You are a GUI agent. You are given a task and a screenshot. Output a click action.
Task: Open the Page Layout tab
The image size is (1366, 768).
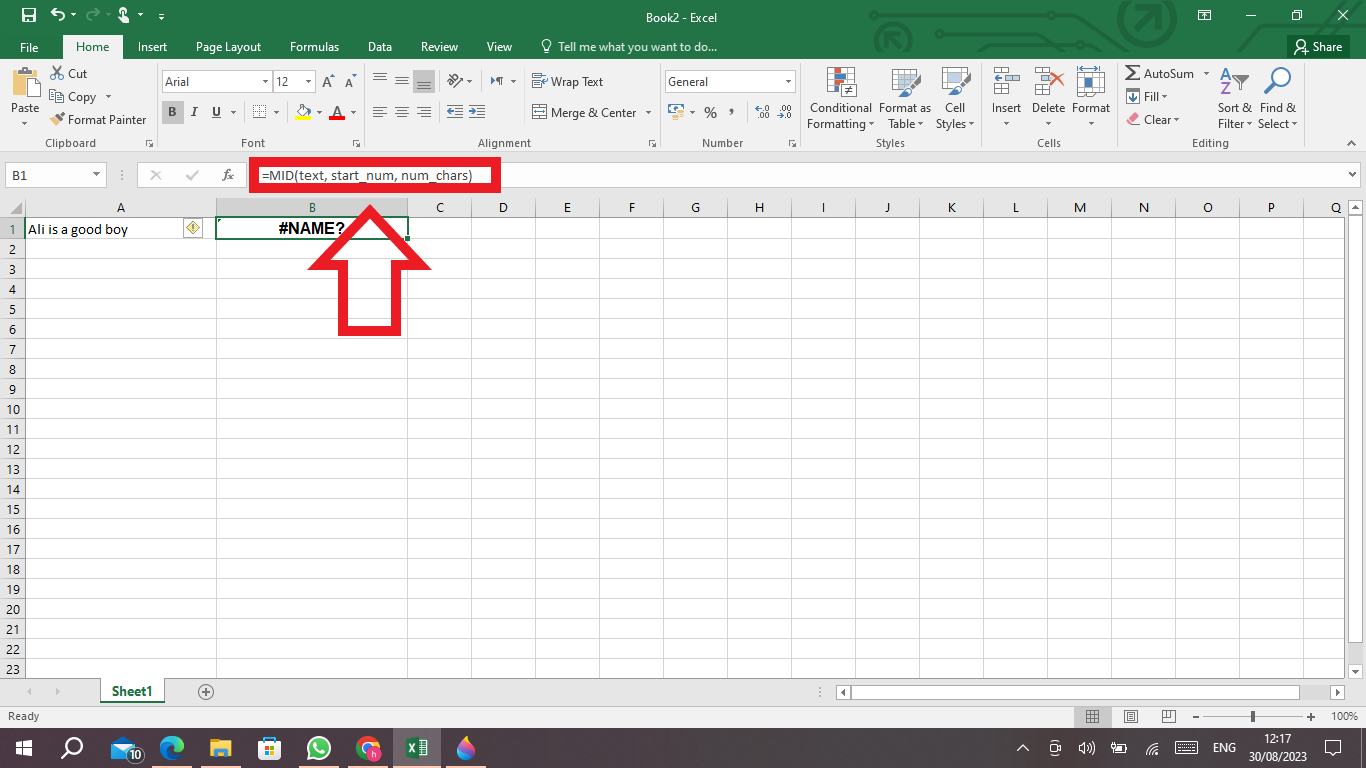(x=228, y=46)
